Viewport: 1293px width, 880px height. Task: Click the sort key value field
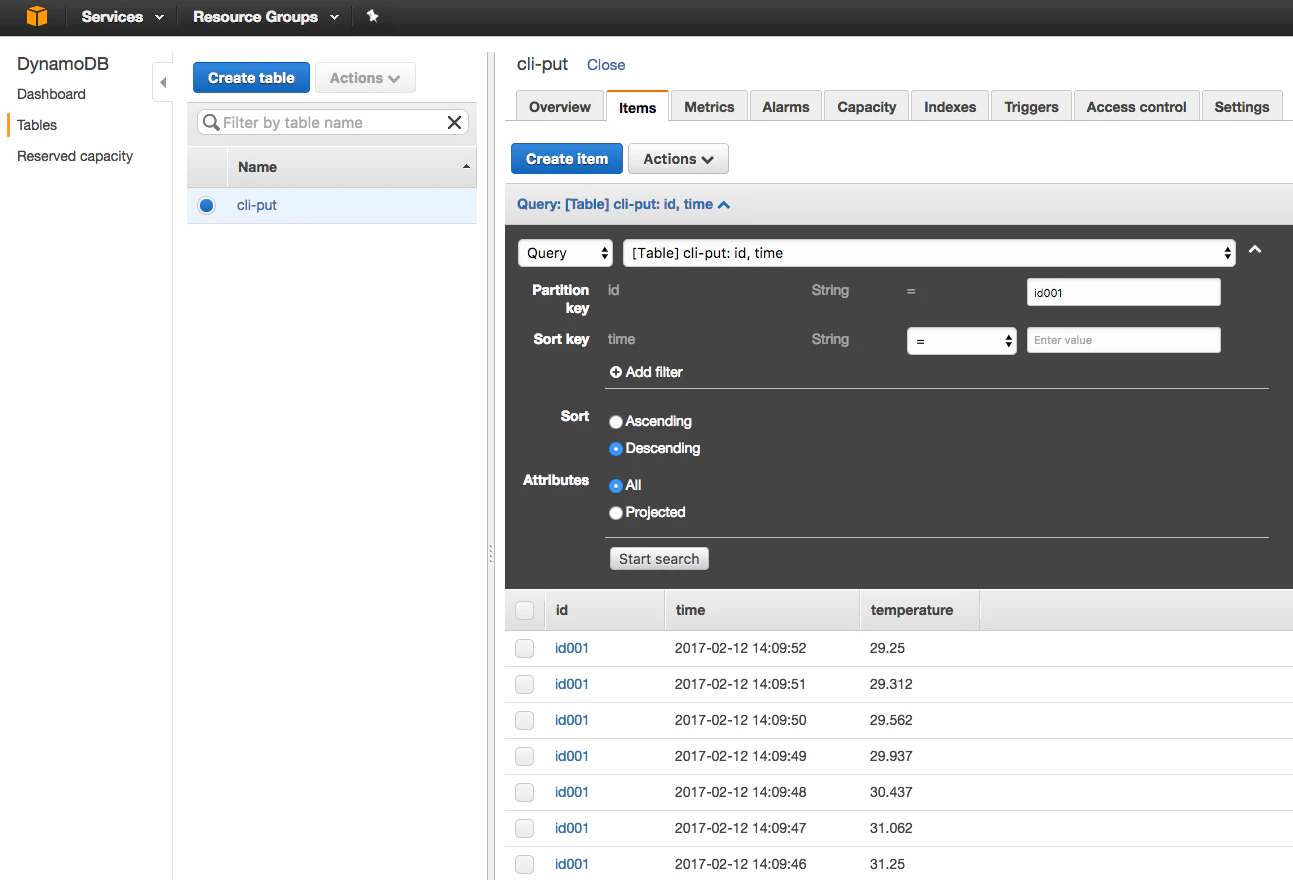[1124, 340]
